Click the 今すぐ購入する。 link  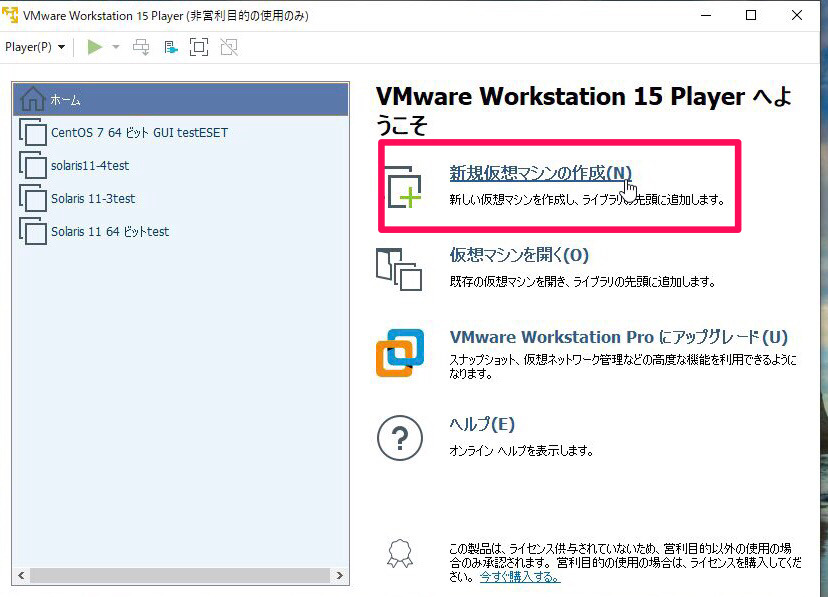pos(520,577)
